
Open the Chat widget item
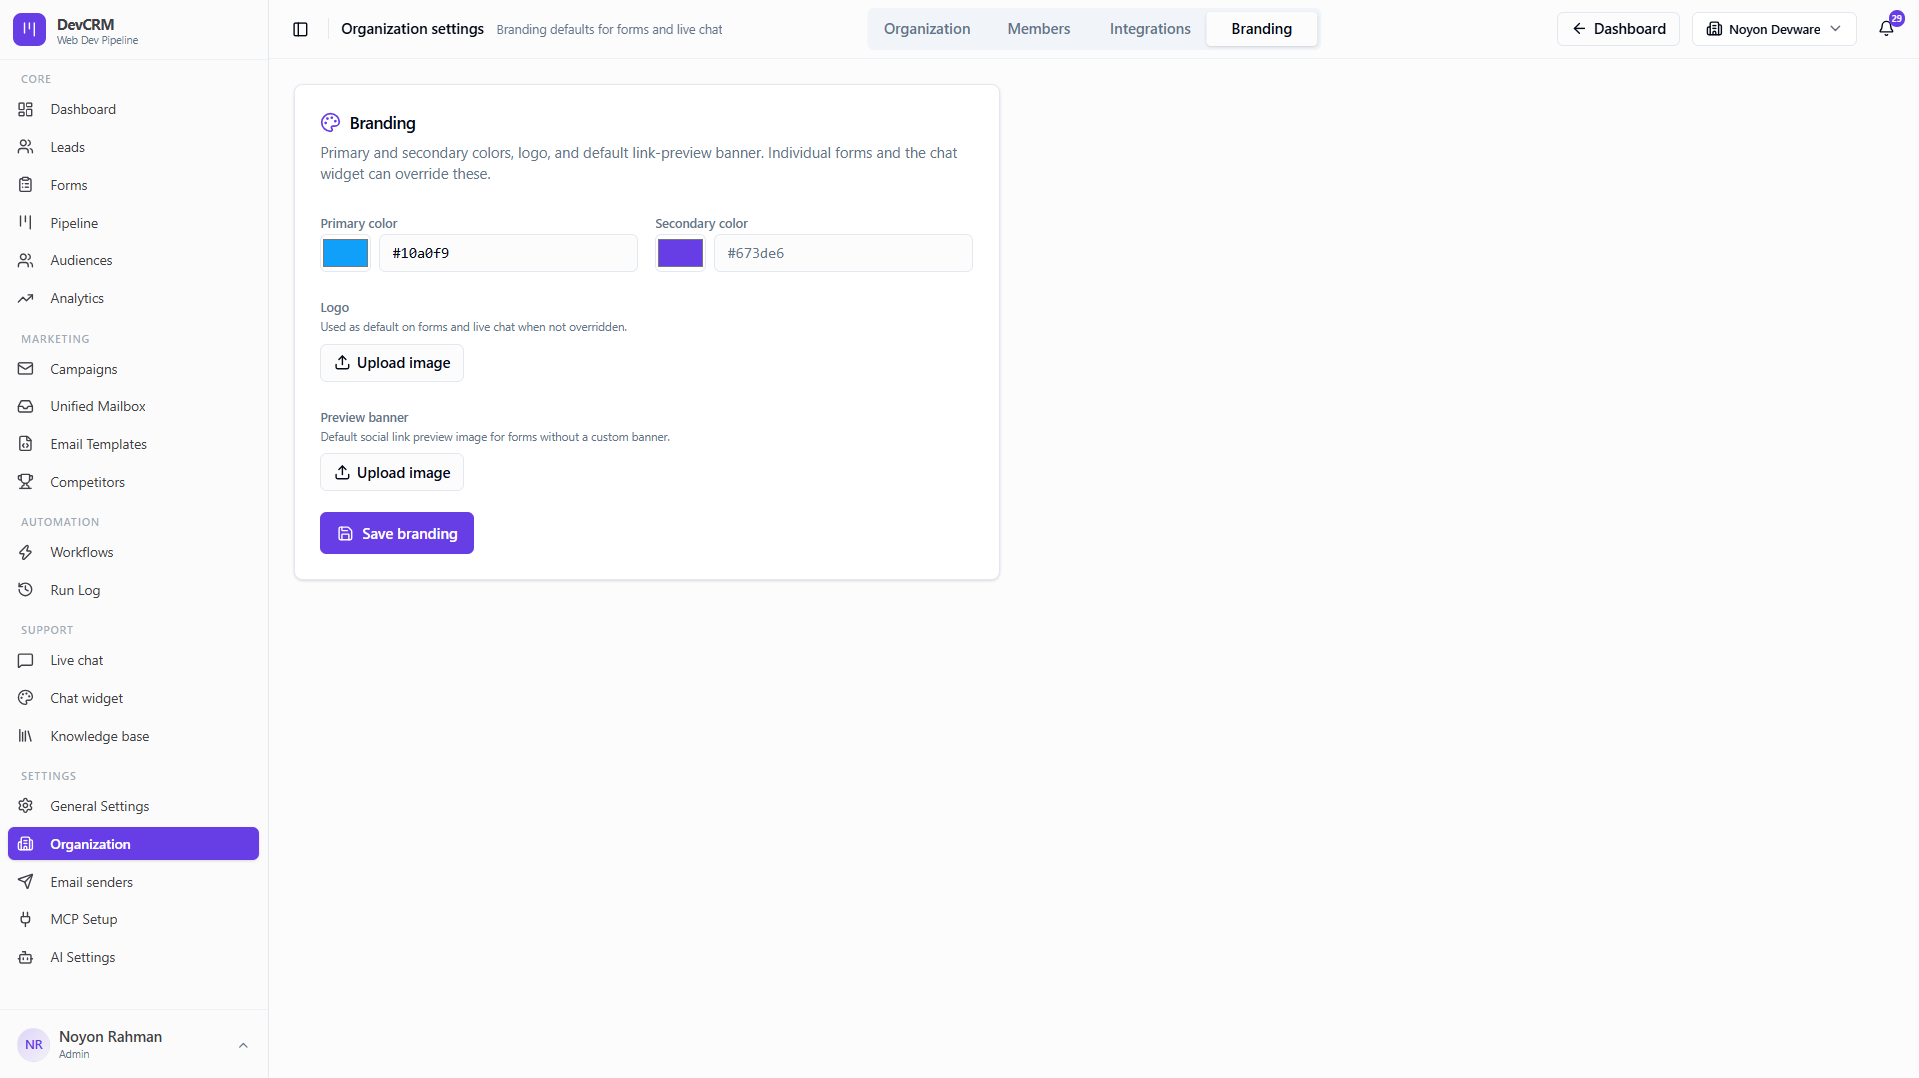point(133,698)
